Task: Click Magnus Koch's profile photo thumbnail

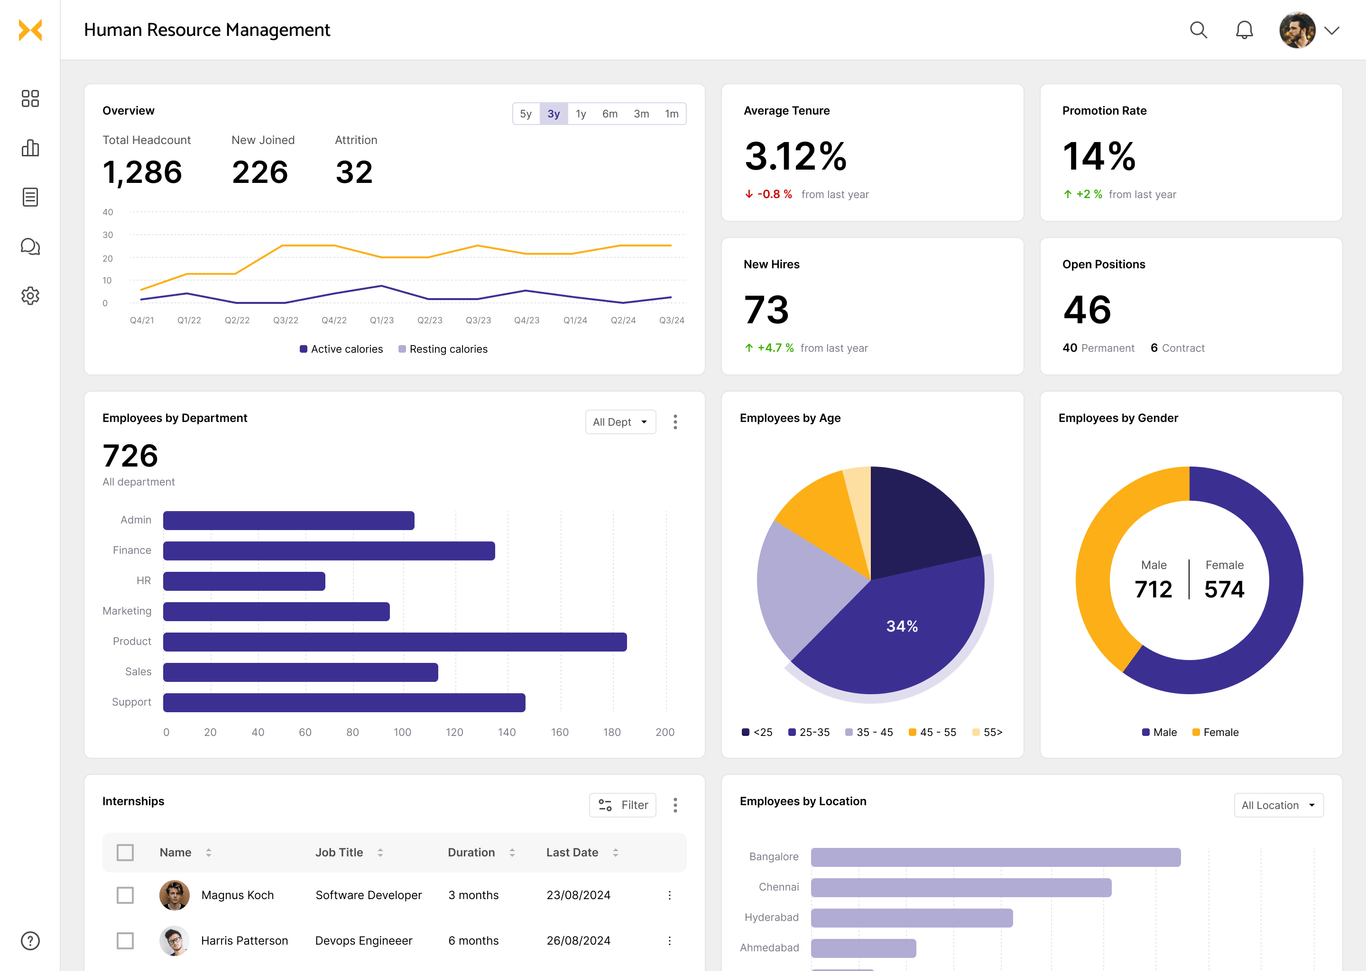Action: (x=174, y=895)
